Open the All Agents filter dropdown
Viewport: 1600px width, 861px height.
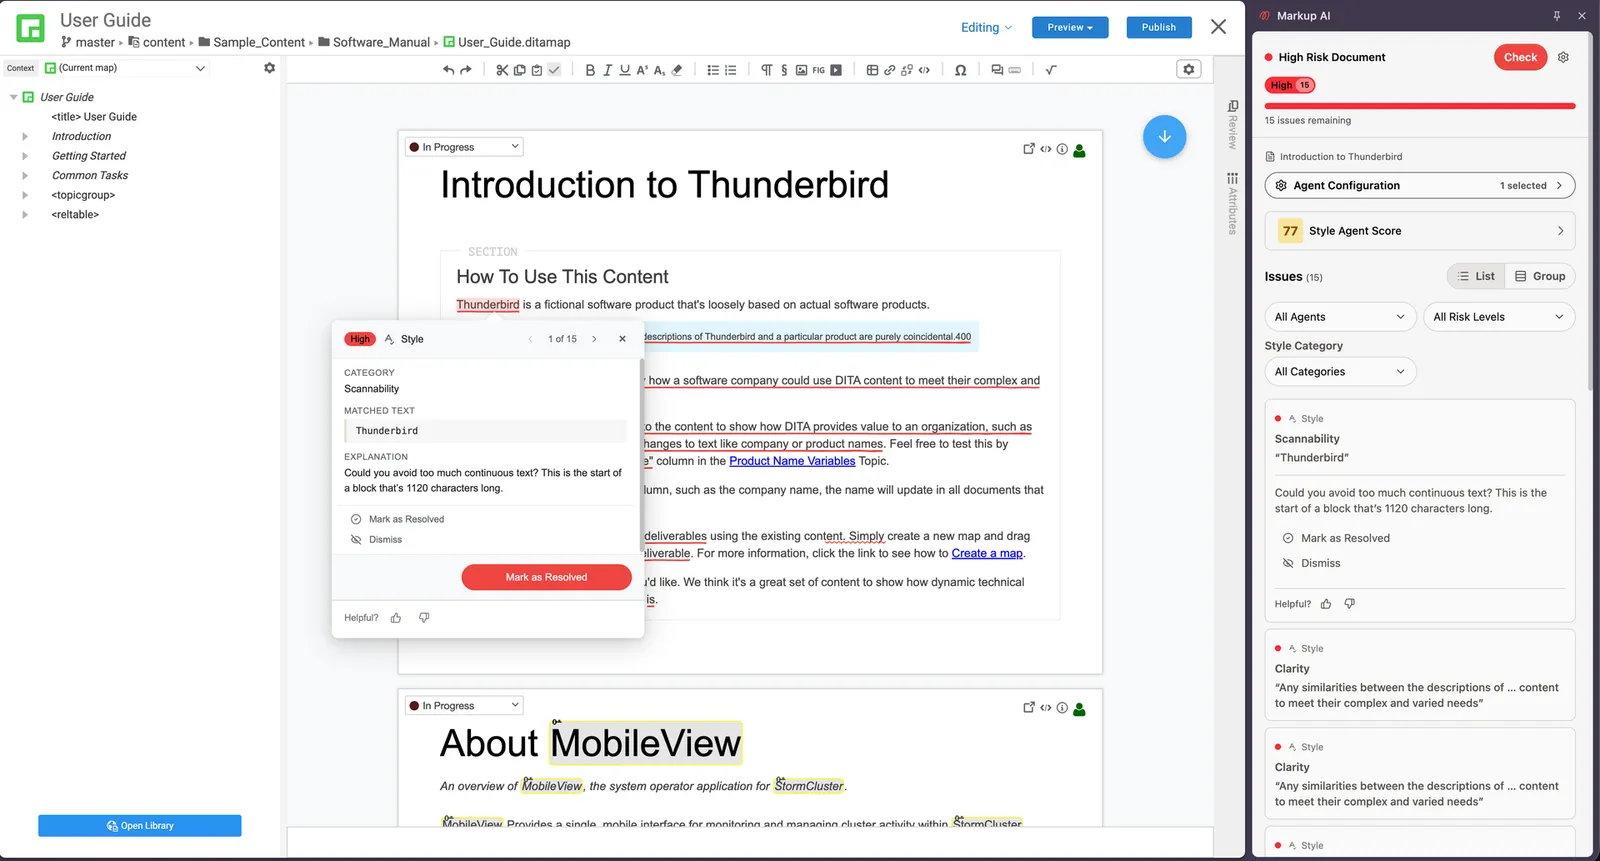click(x=1340, y=317)
